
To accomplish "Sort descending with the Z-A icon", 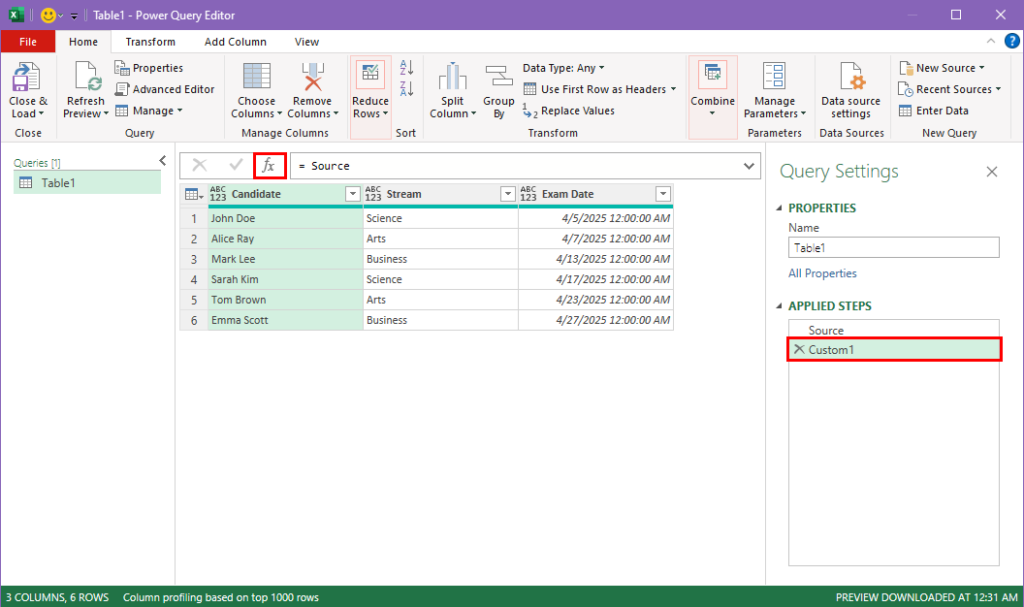I will (x=406, y=88).
